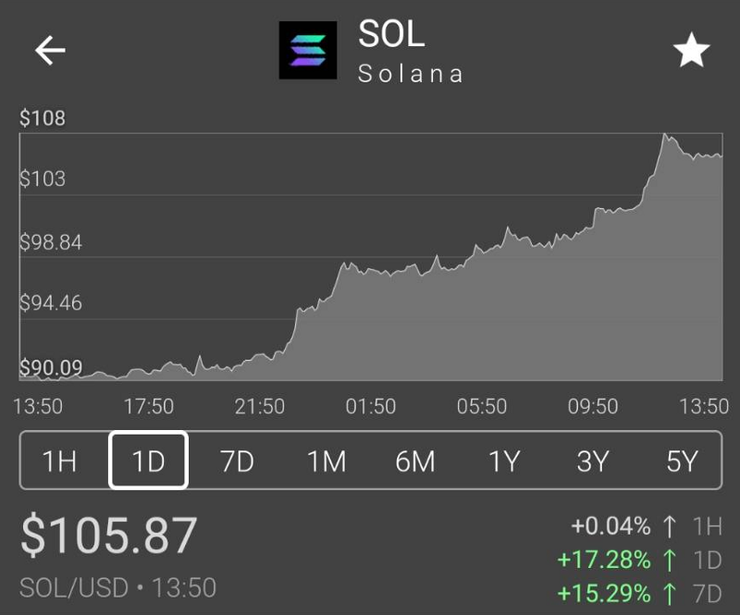Tap the back arrow icon

pos(50,51)
